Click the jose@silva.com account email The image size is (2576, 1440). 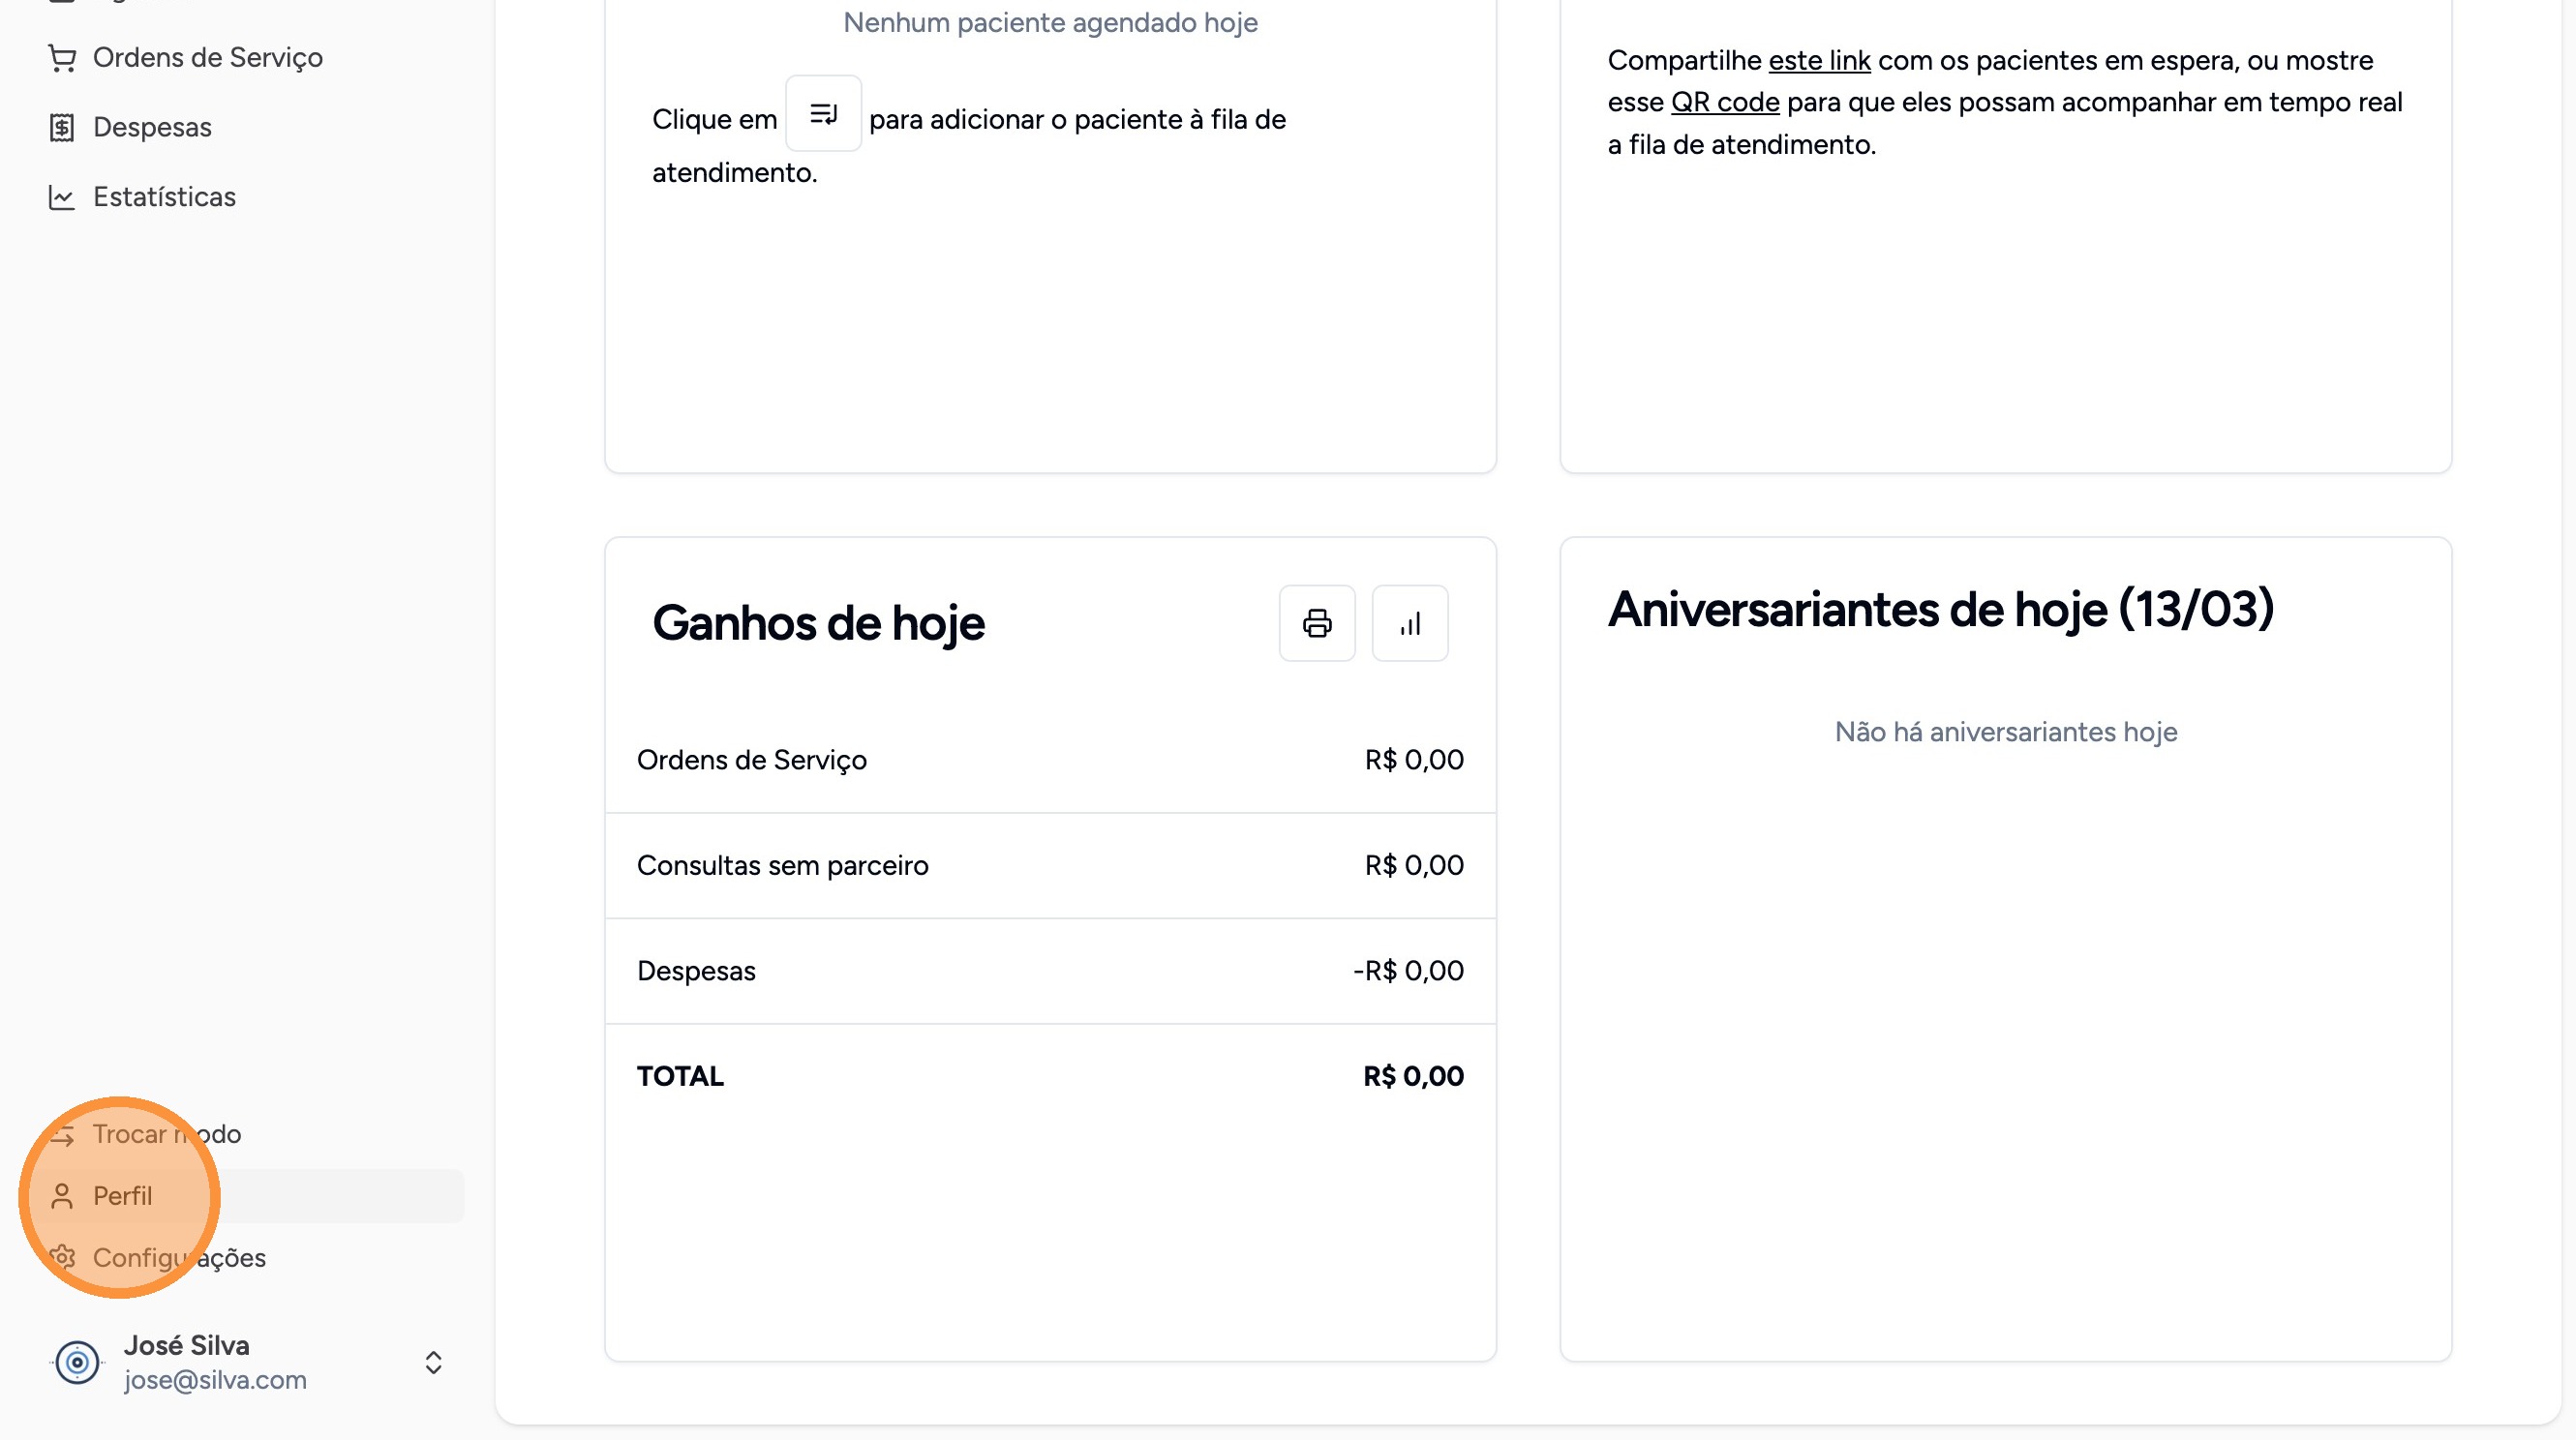pos(215,1380)
